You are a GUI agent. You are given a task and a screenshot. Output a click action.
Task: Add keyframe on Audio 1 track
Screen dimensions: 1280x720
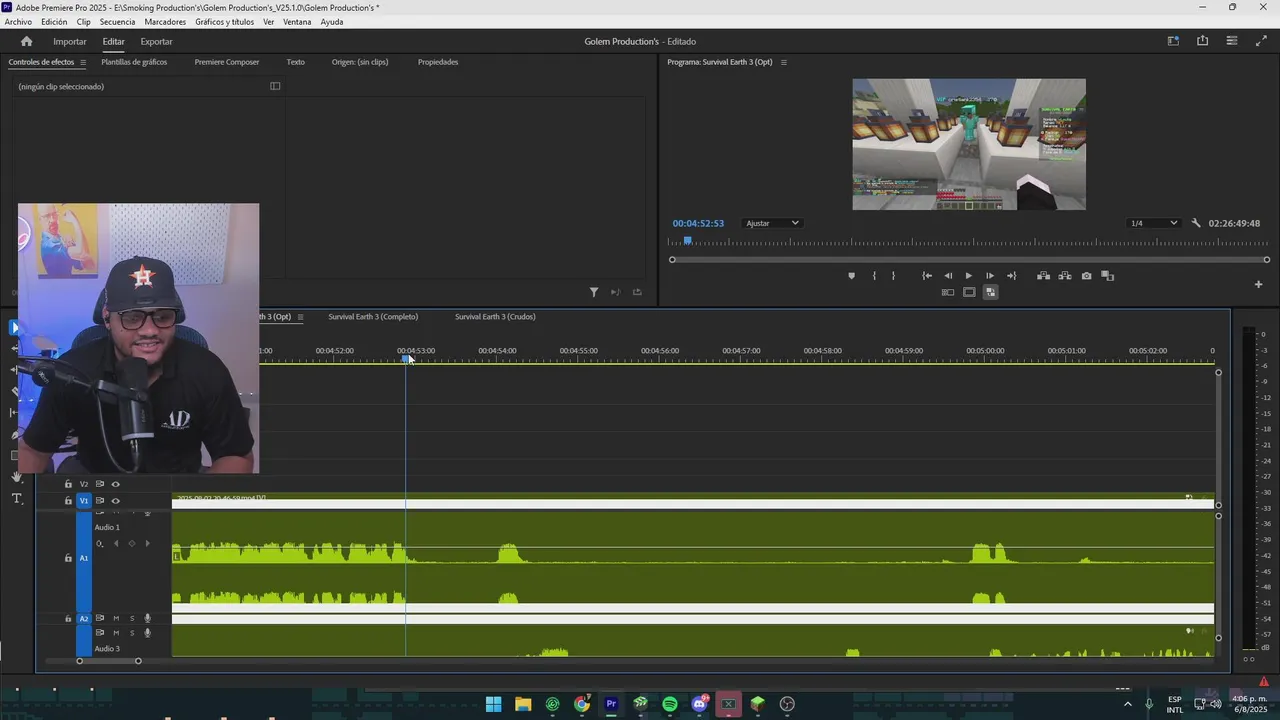tap(131, 544)
